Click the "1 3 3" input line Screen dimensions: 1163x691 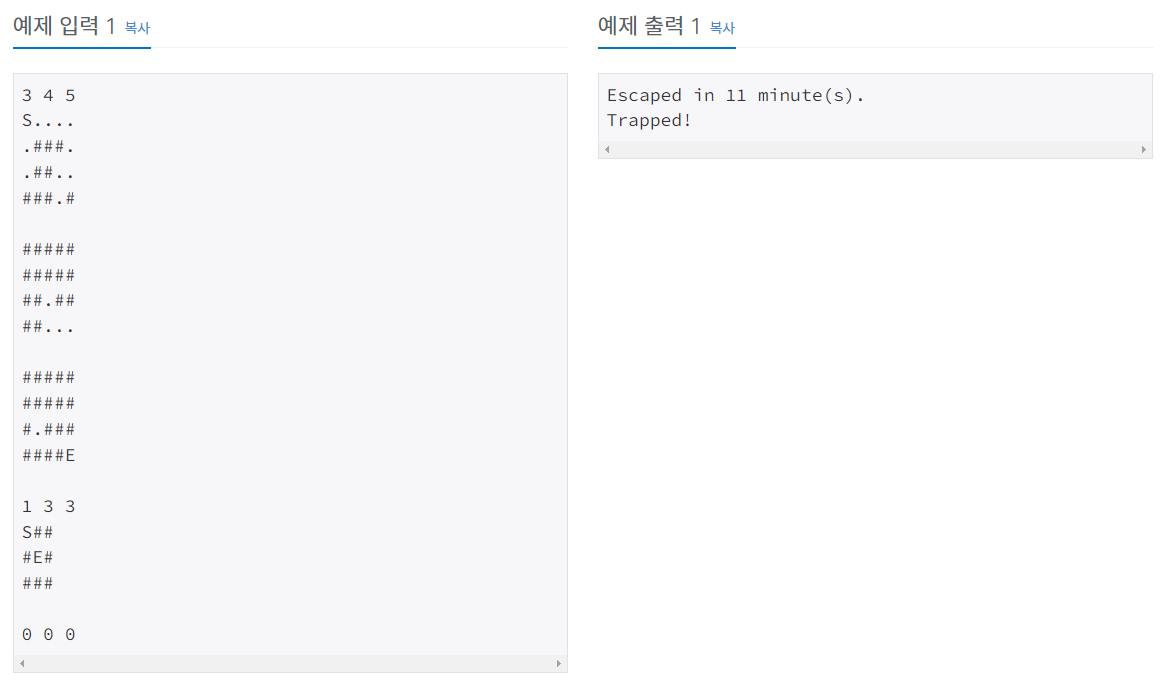click(49, 506)
